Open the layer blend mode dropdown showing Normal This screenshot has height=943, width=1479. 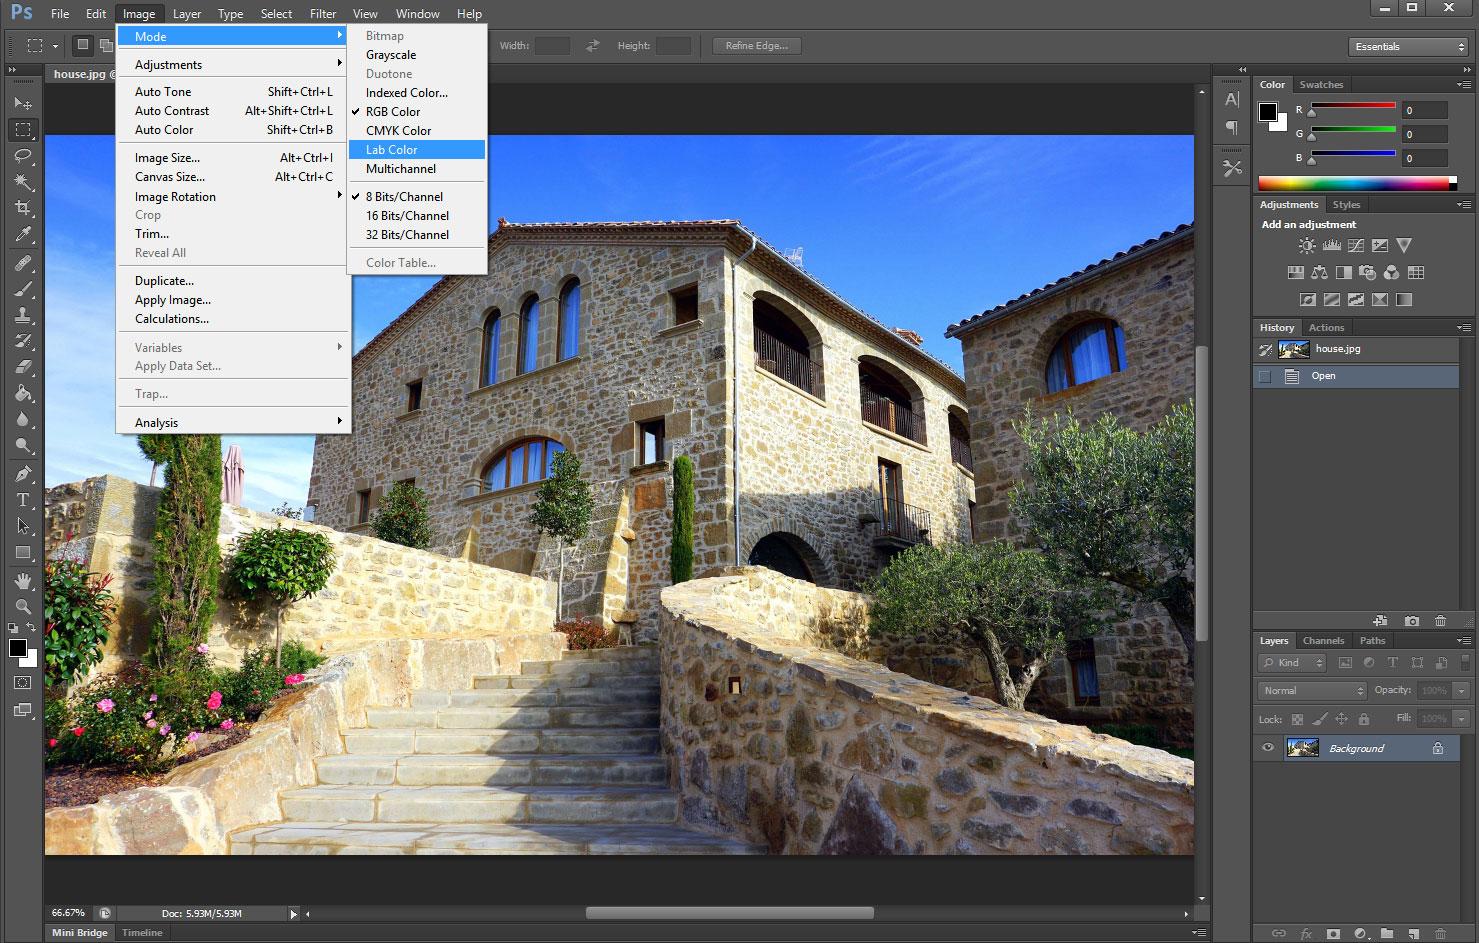(x=1310, y=690)
